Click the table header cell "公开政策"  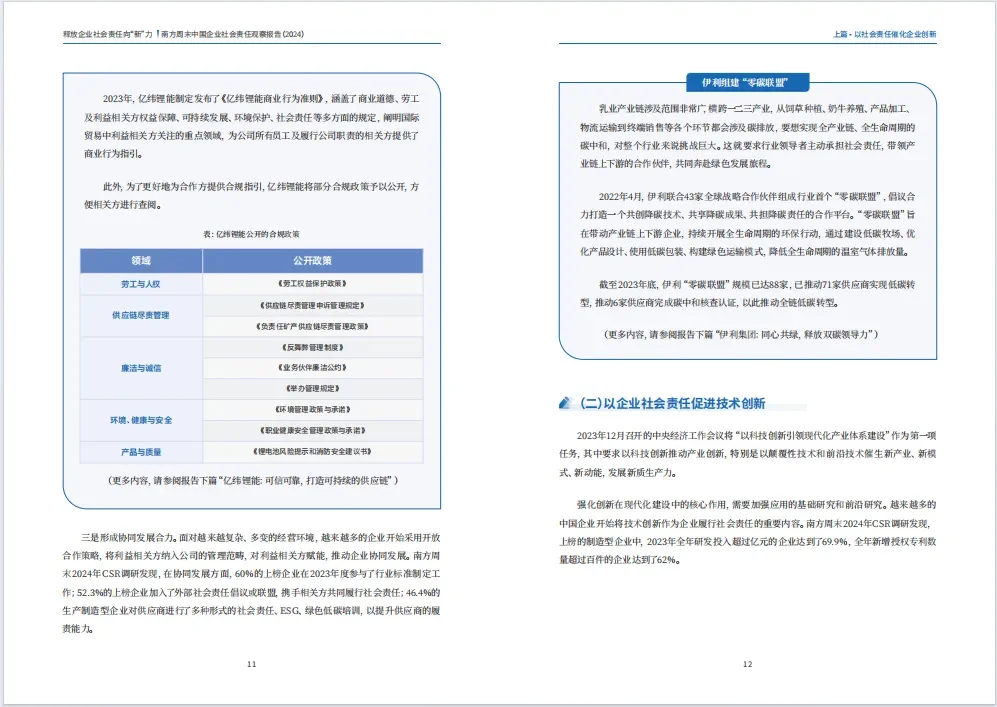coord(313,261)
